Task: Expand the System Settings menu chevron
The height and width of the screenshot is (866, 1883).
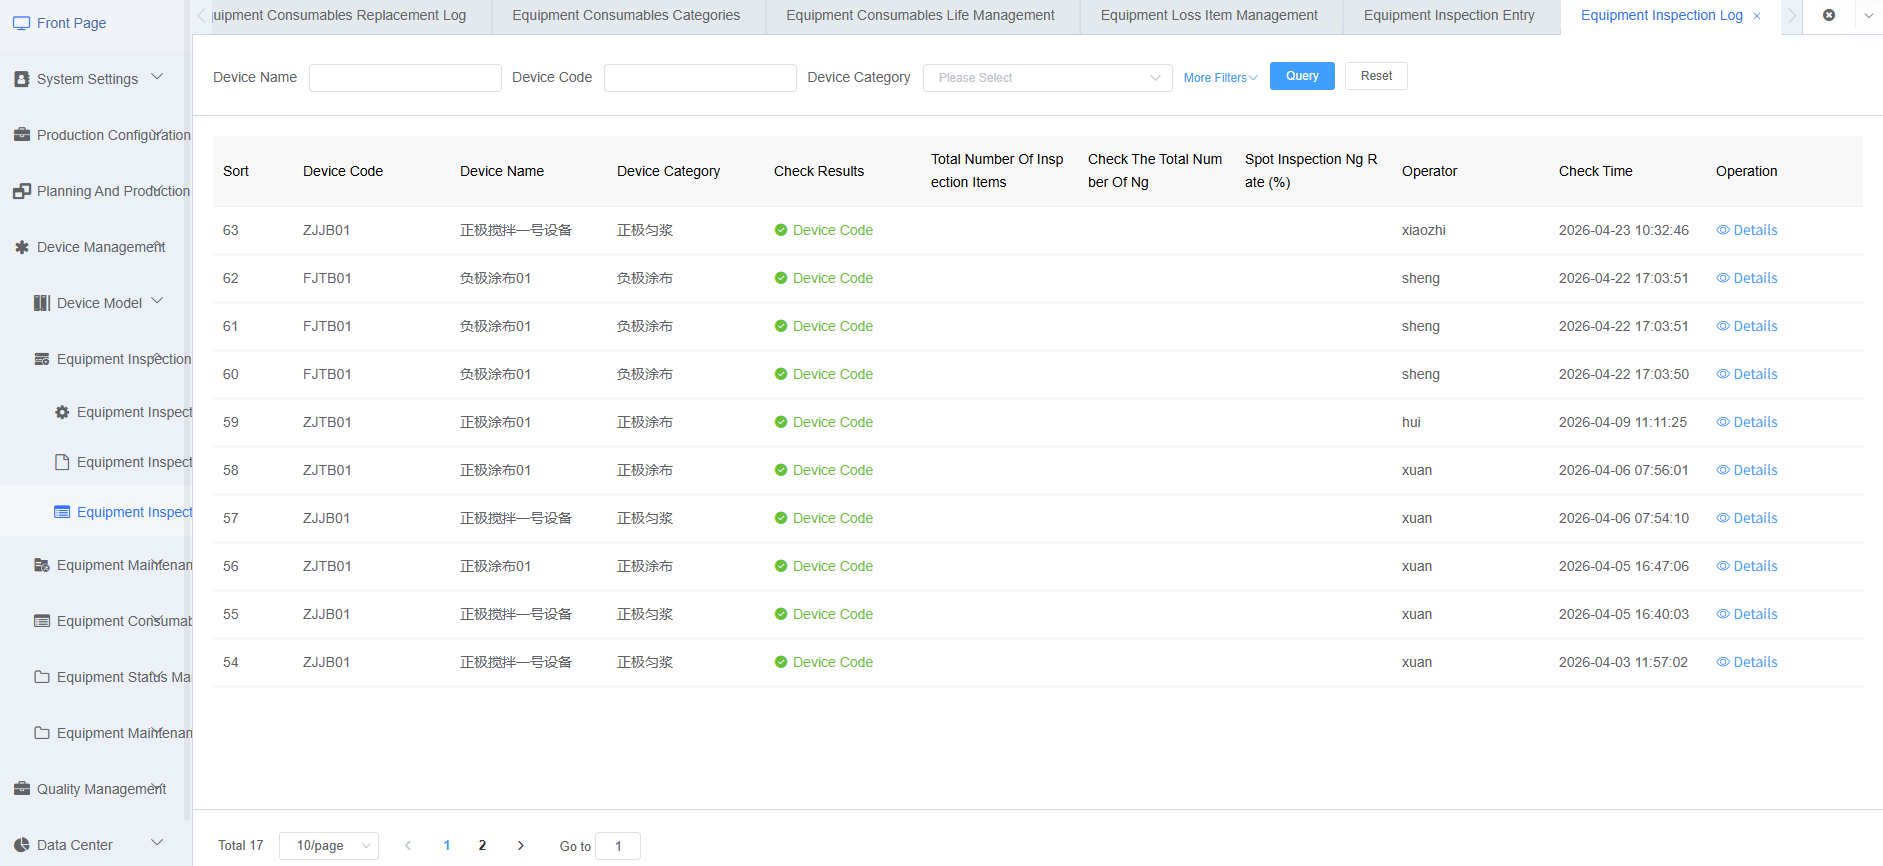Action: (x=157, y=77)
